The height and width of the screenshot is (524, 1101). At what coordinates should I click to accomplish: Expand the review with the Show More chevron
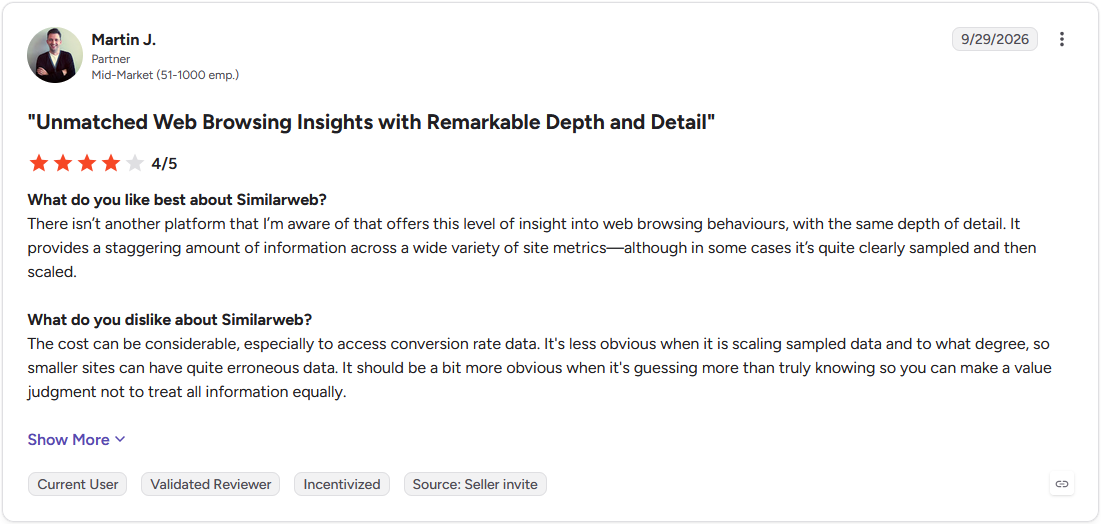[x=120, y=440]
